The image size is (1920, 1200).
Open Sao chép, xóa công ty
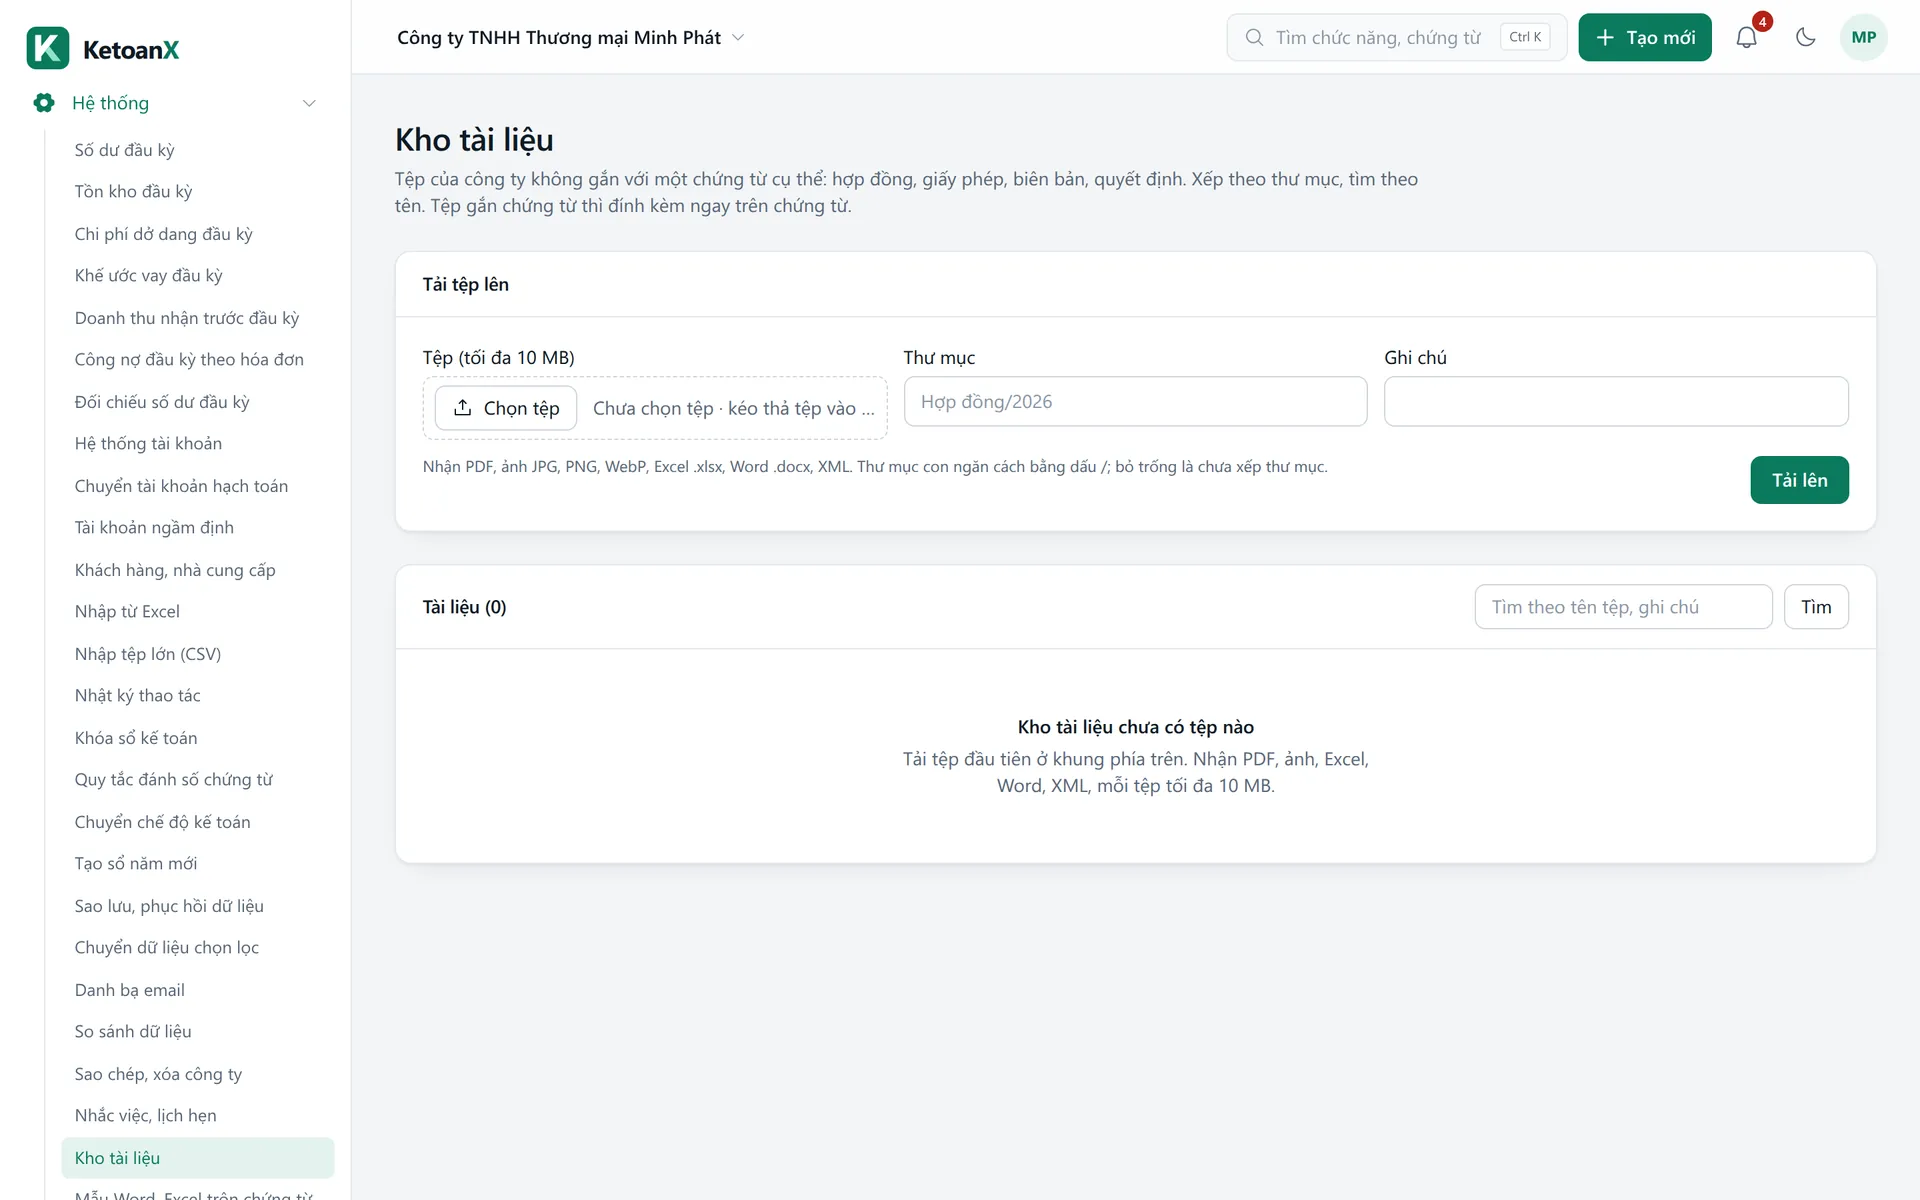(x=198, y=1074)
